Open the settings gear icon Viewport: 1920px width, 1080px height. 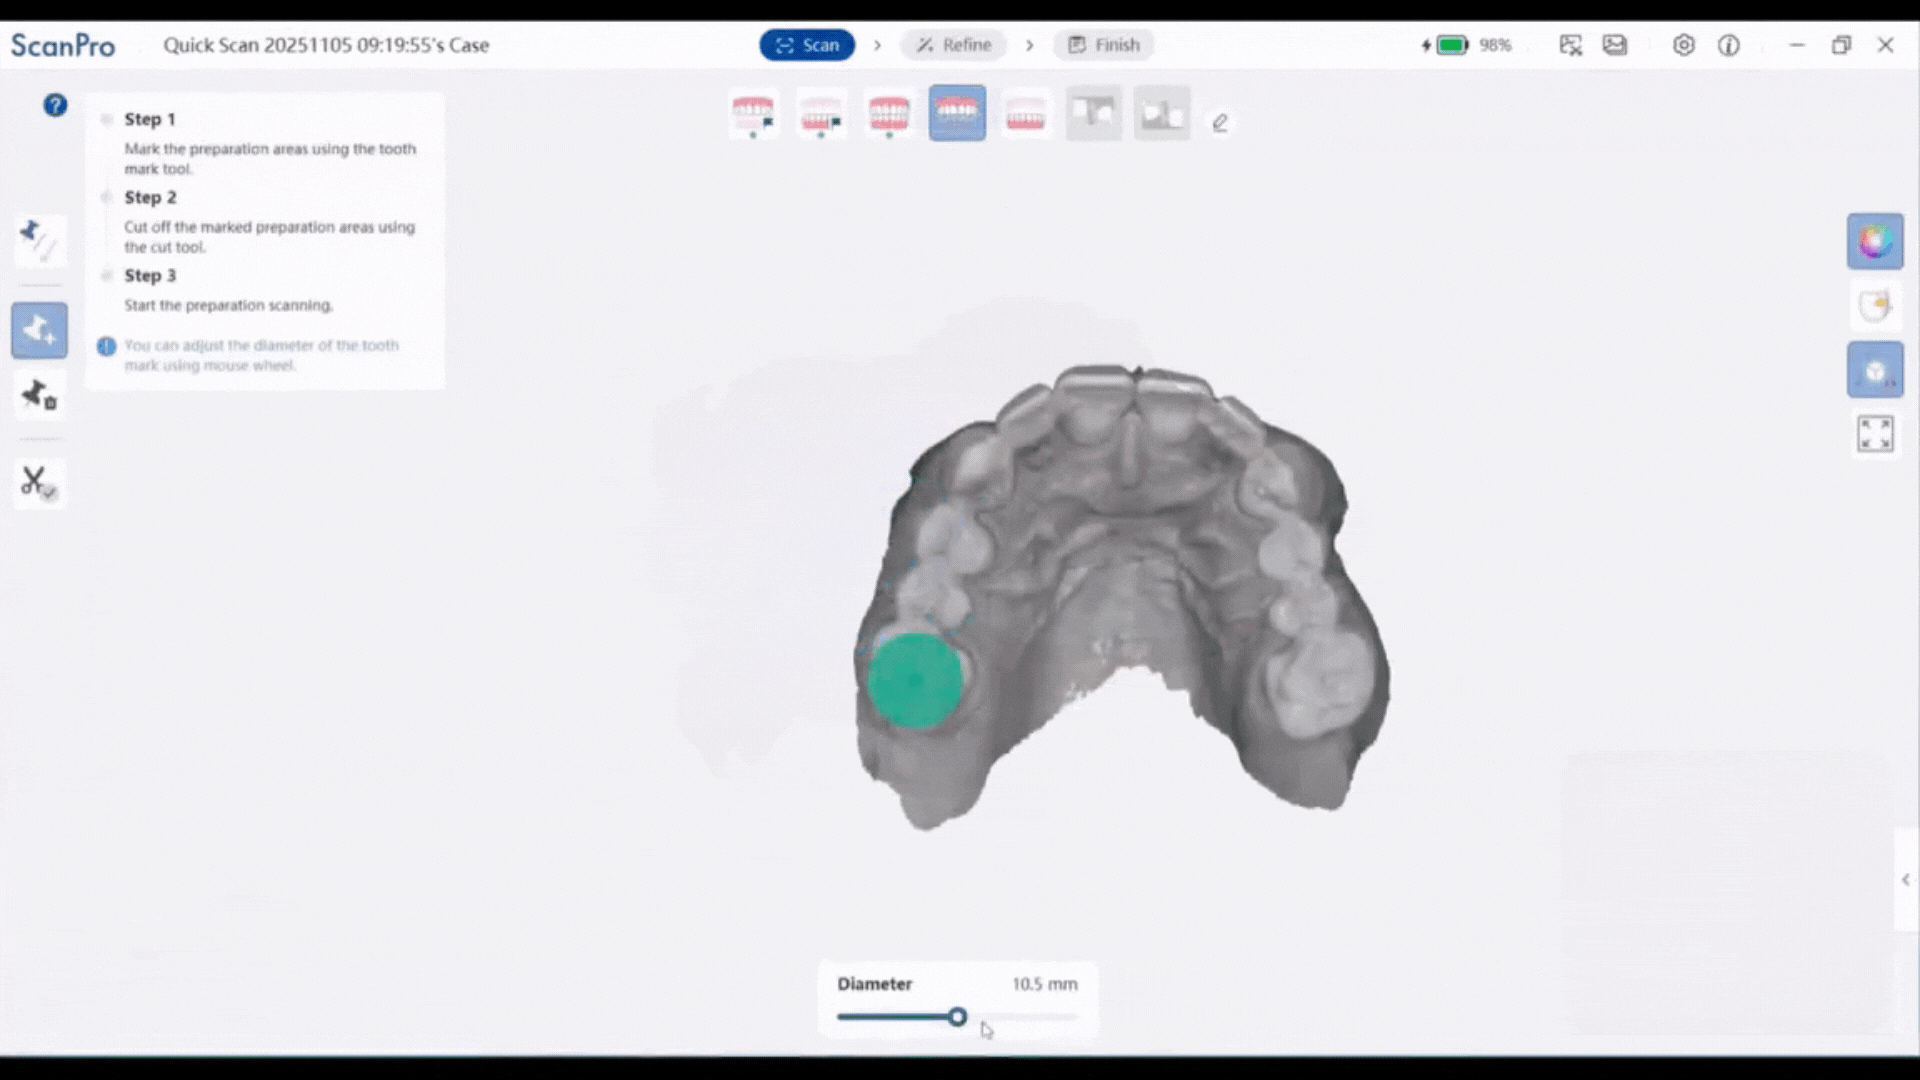tap(1684, 45)
